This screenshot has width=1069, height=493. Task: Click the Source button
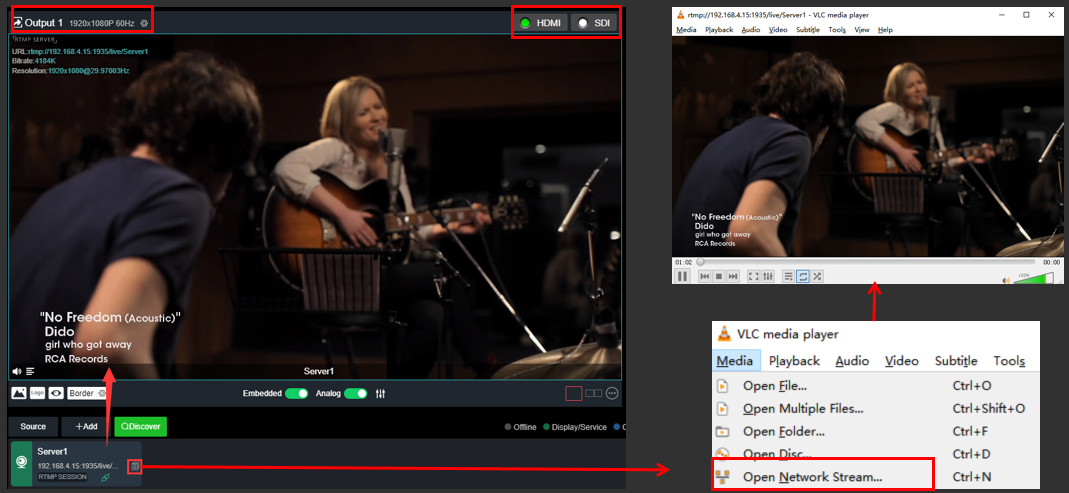click(33, 427)
